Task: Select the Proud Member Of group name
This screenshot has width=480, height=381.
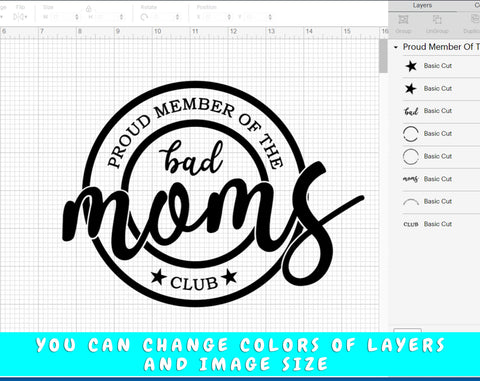Action: pyautogui.click(x=441, y=47)
